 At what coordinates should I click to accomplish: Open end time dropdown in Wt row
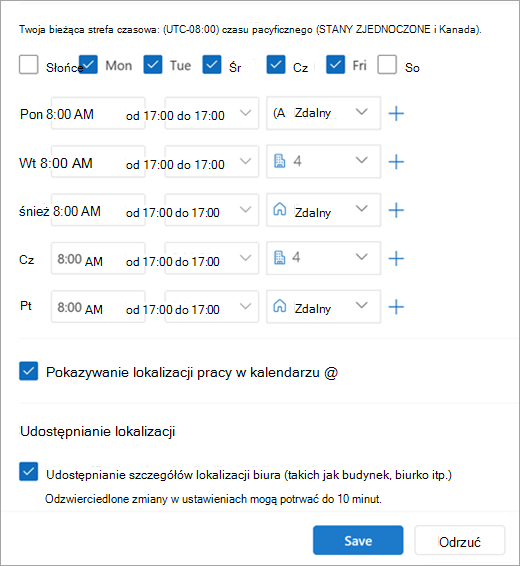coord(245,161)
